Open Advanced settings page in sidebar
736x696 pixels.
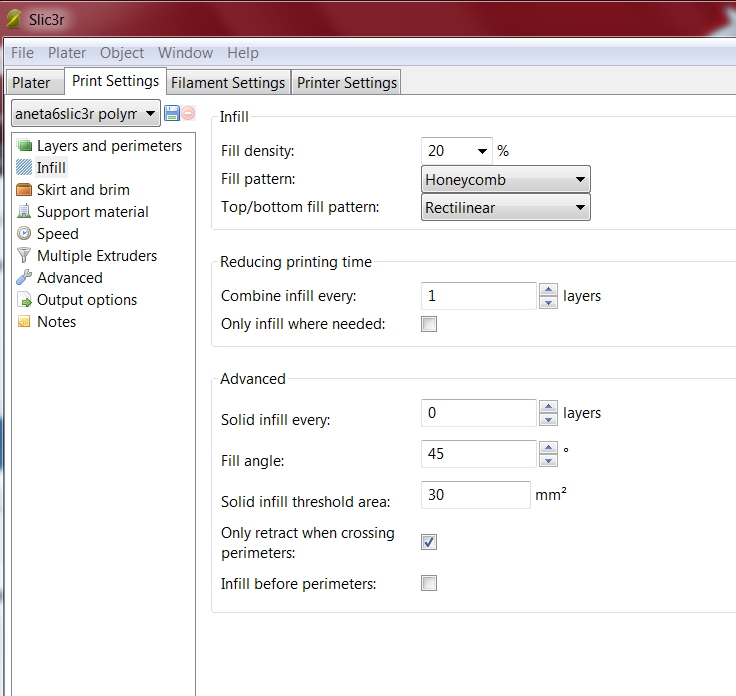pos(69,278)
